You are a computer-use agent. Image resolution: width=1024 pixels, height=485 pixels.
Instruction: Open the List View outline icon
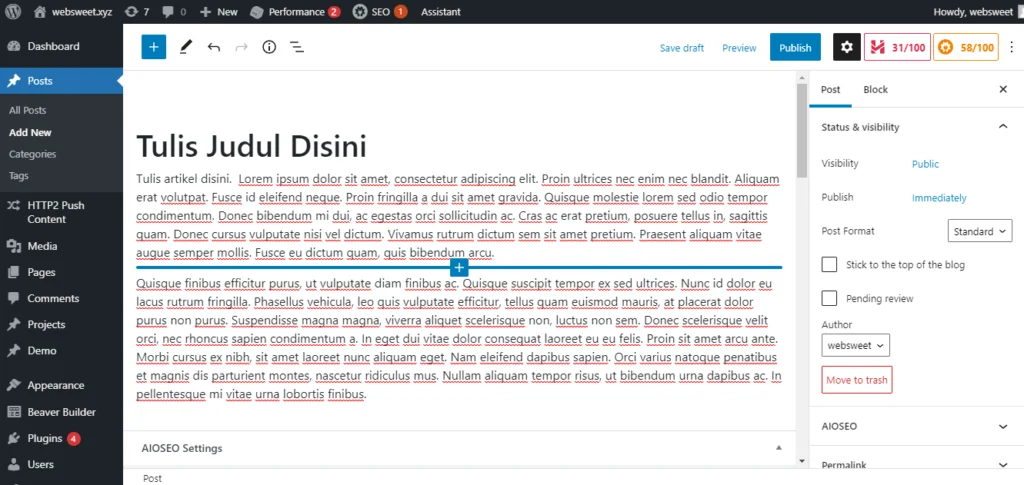pos(296,47)
